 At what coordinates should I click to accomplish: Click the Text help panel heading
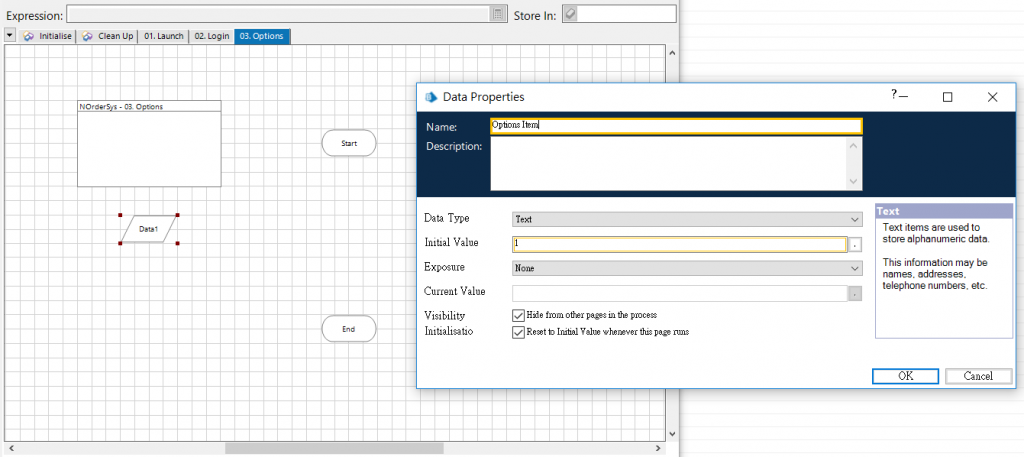(944, 212)
